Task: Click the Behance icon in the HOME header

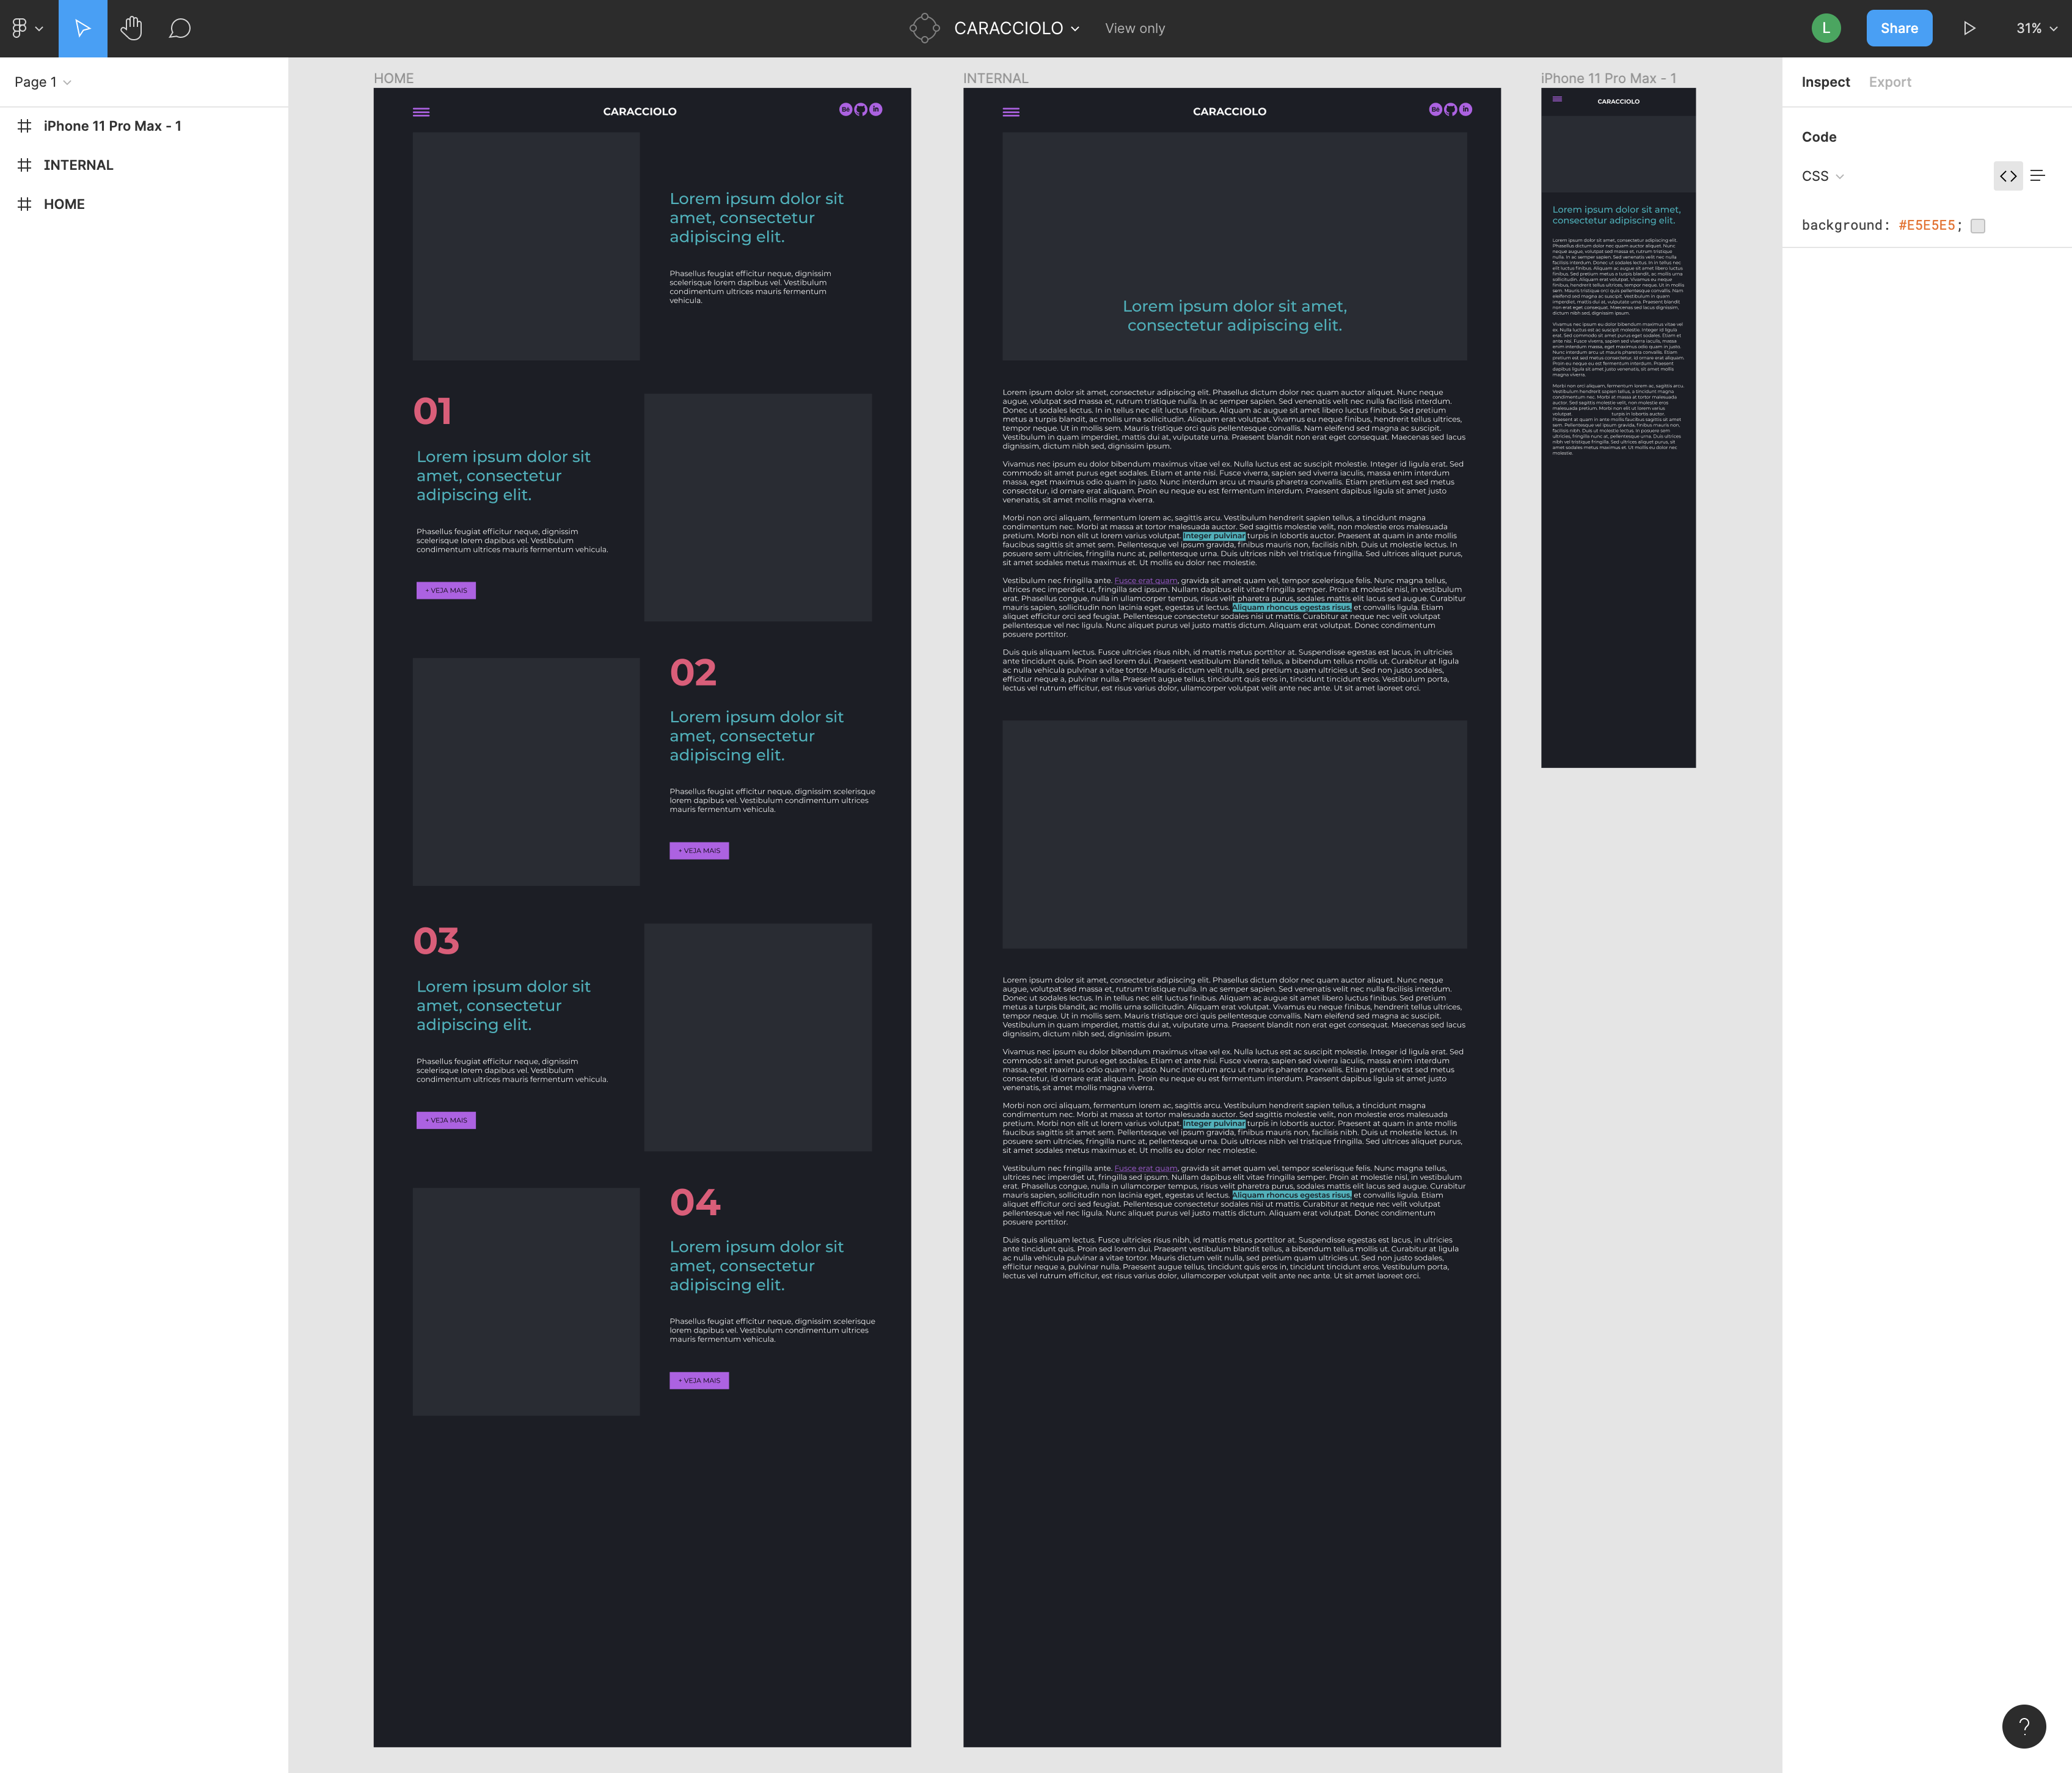Action: click(846, 110)
